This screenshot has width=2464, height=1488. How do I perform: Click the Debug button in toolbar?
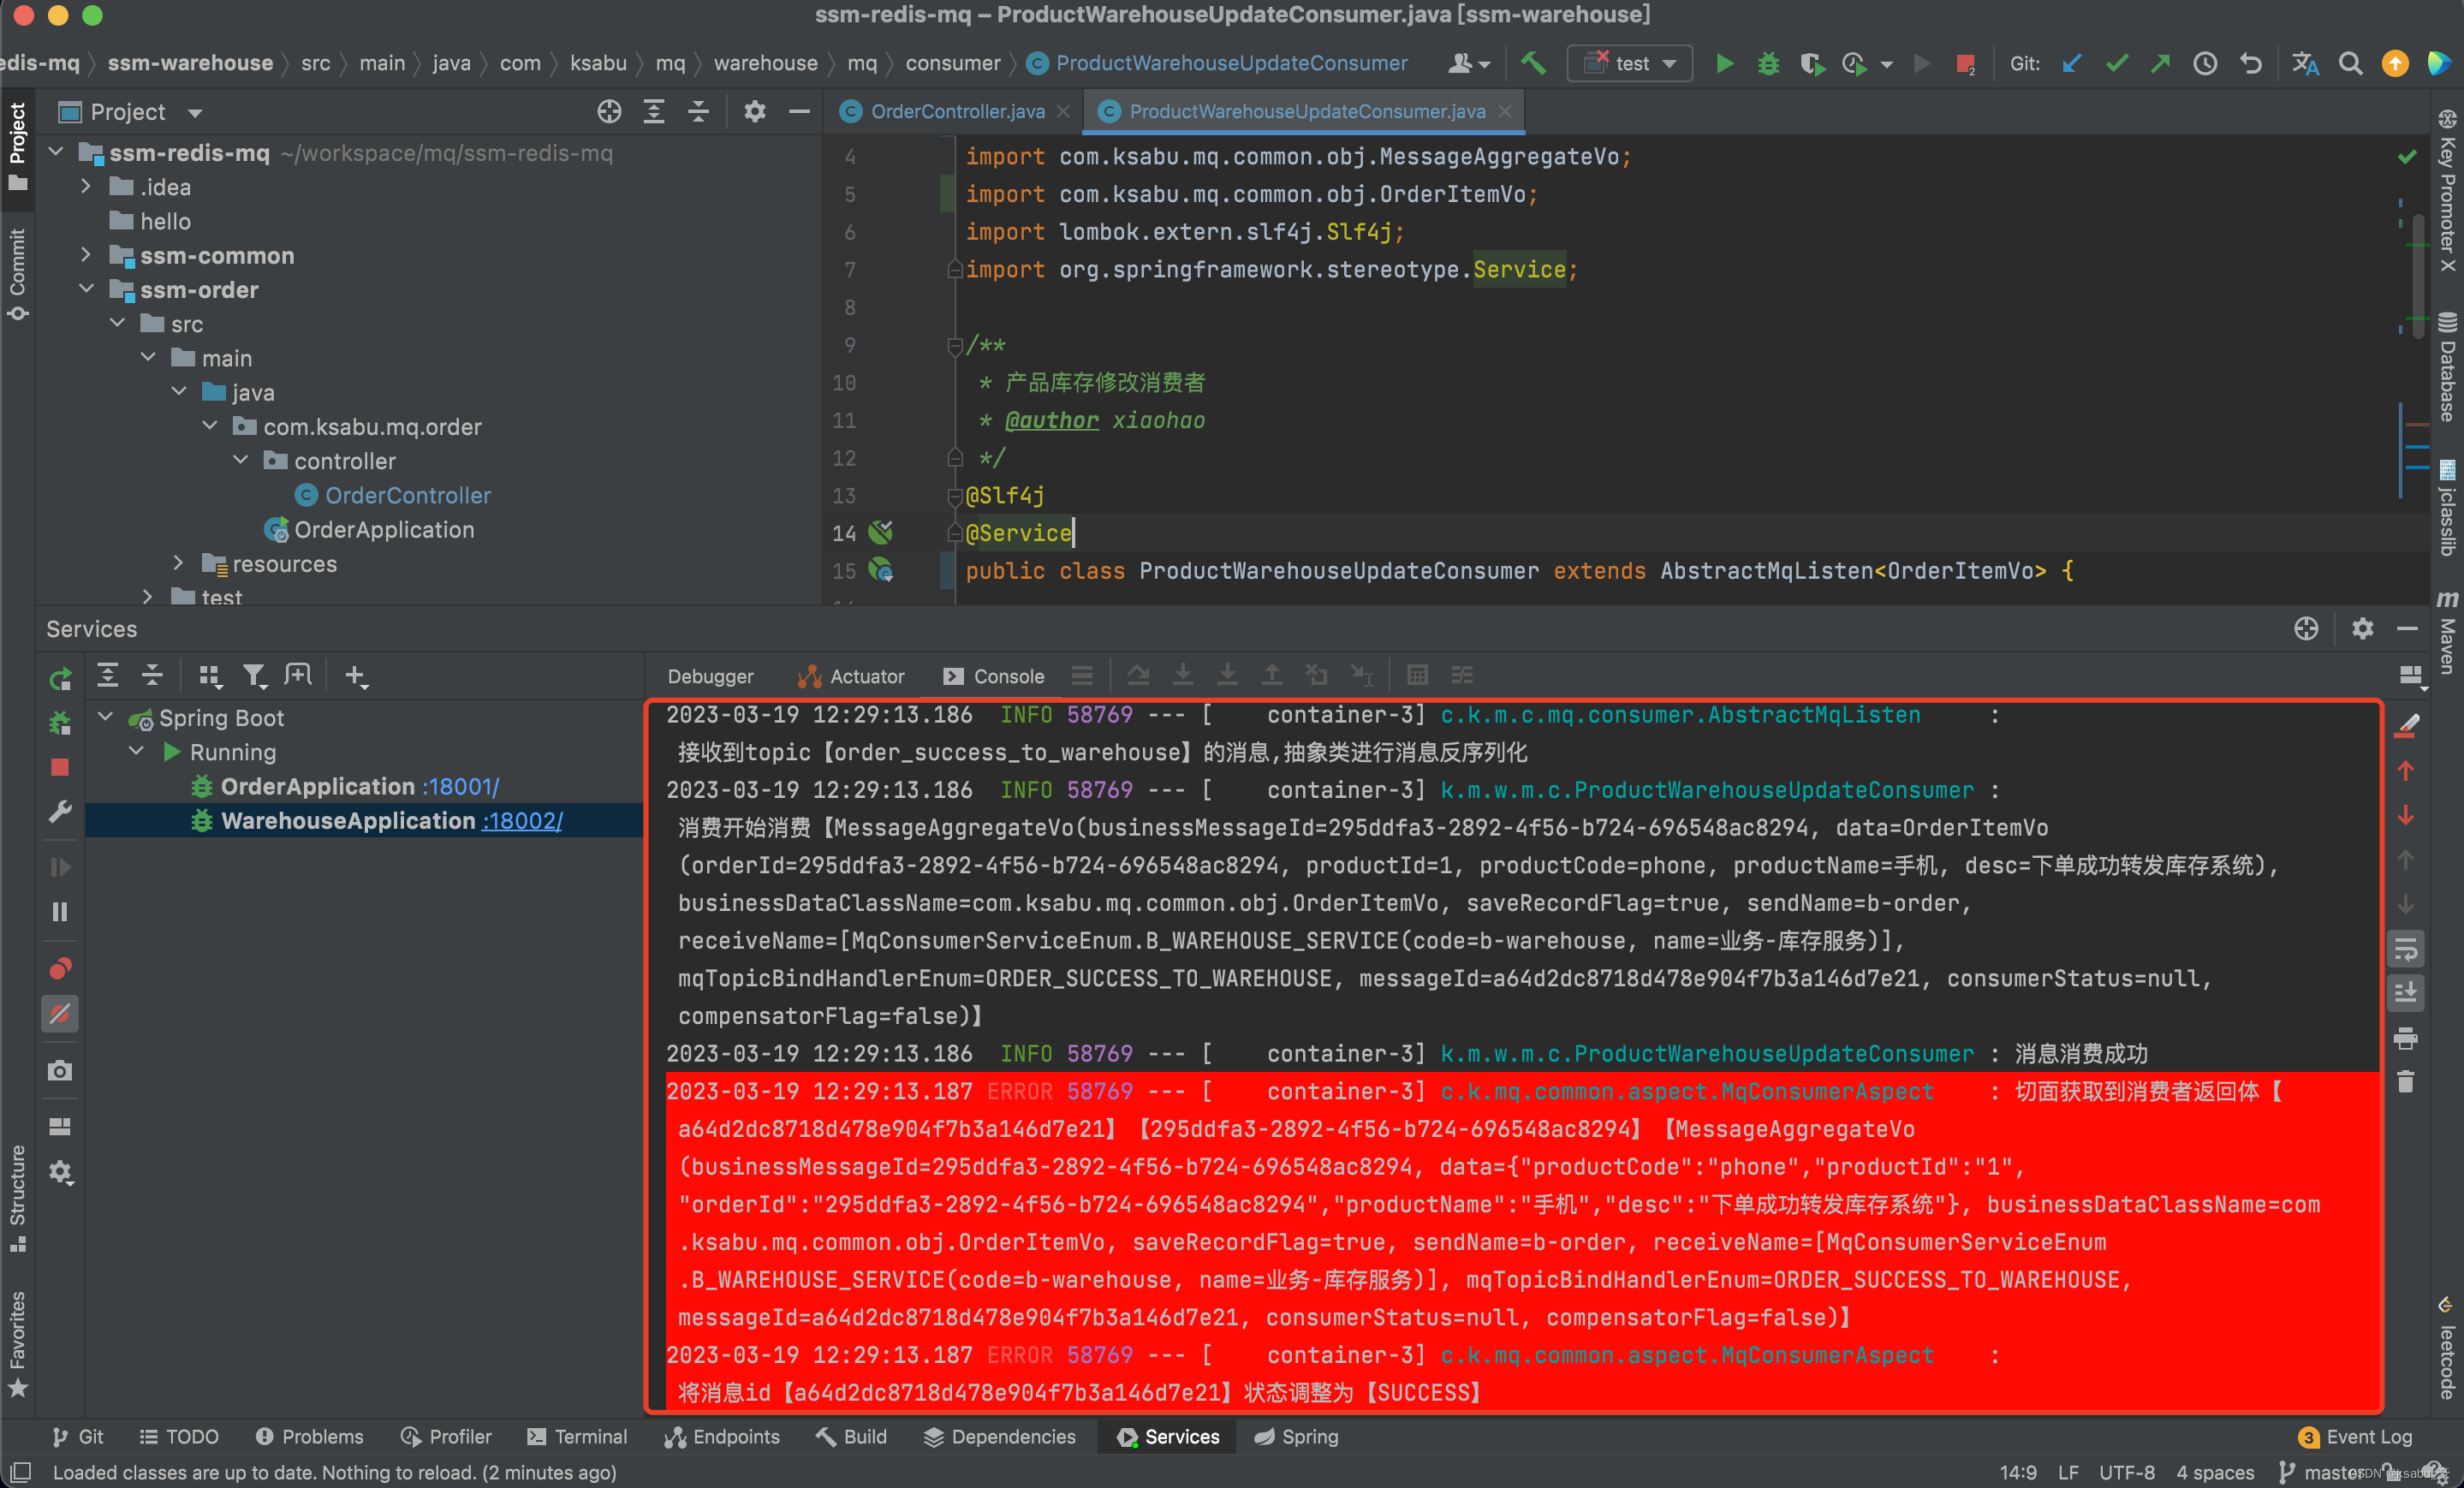pyautogui.click(x=1762, y=65)
